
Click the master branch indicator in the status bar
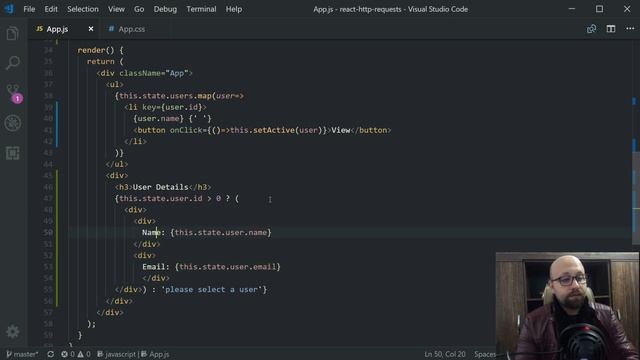click(x=22, y=354)
